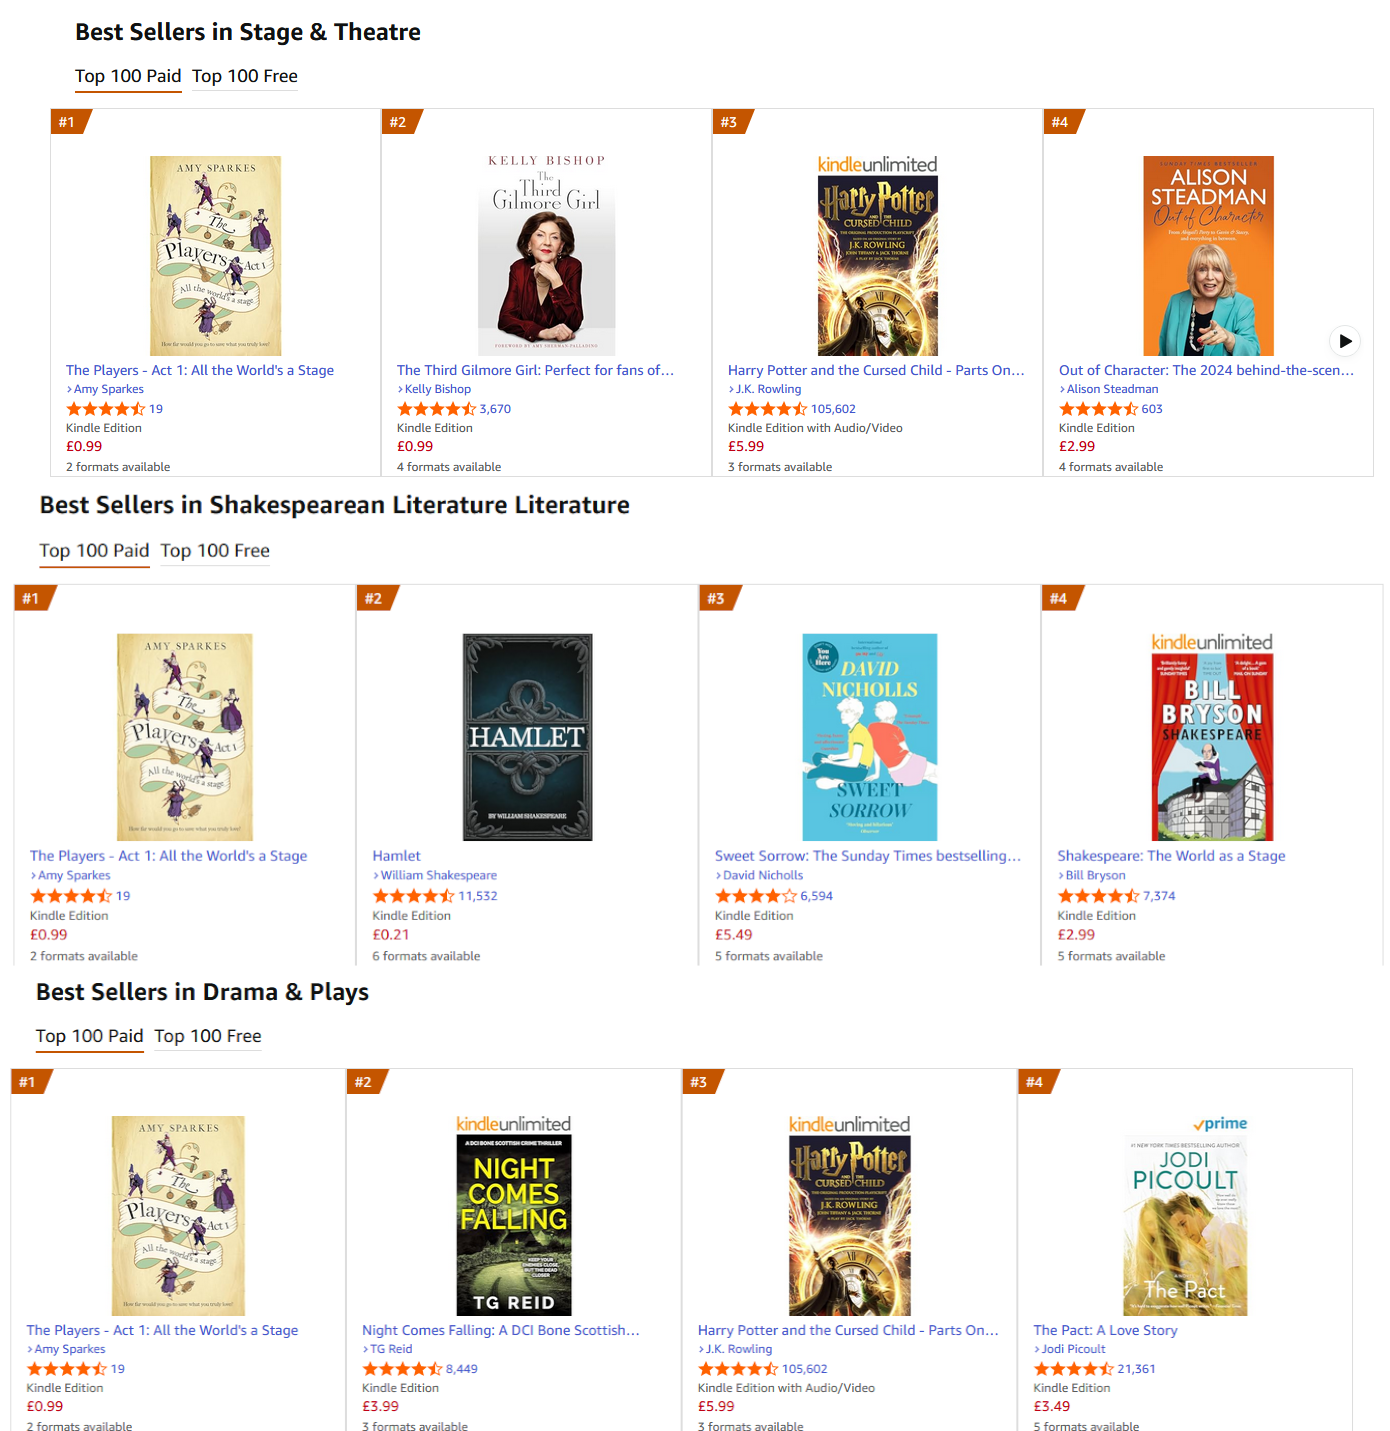Click the star rating for Night Comes Falling

(402, 1369)
